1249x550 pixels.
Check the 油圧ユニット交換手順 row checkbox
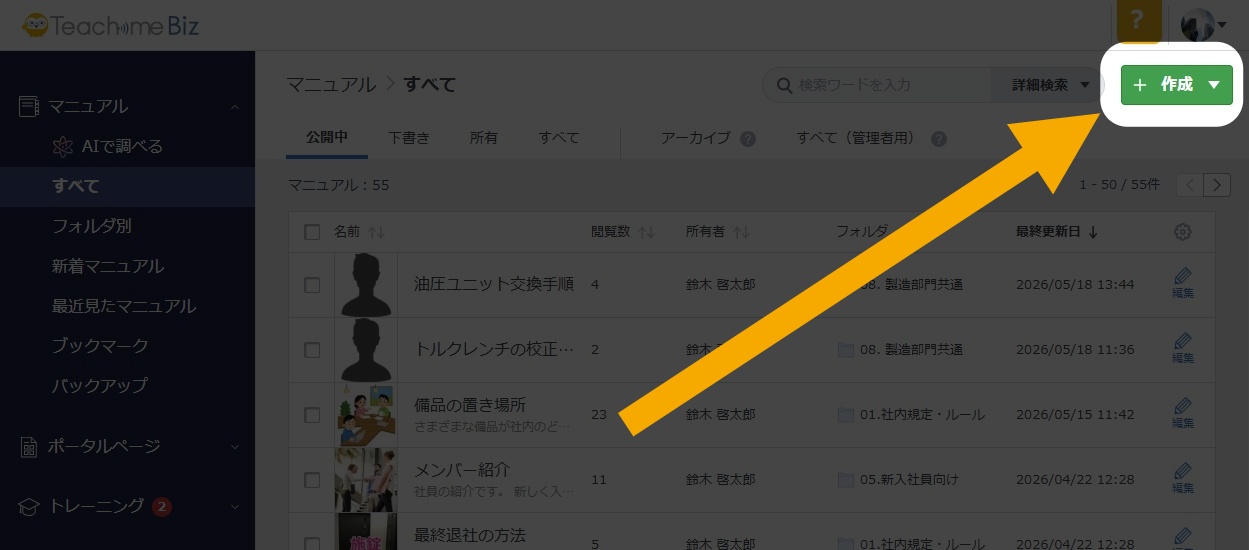tap(312, 285)
